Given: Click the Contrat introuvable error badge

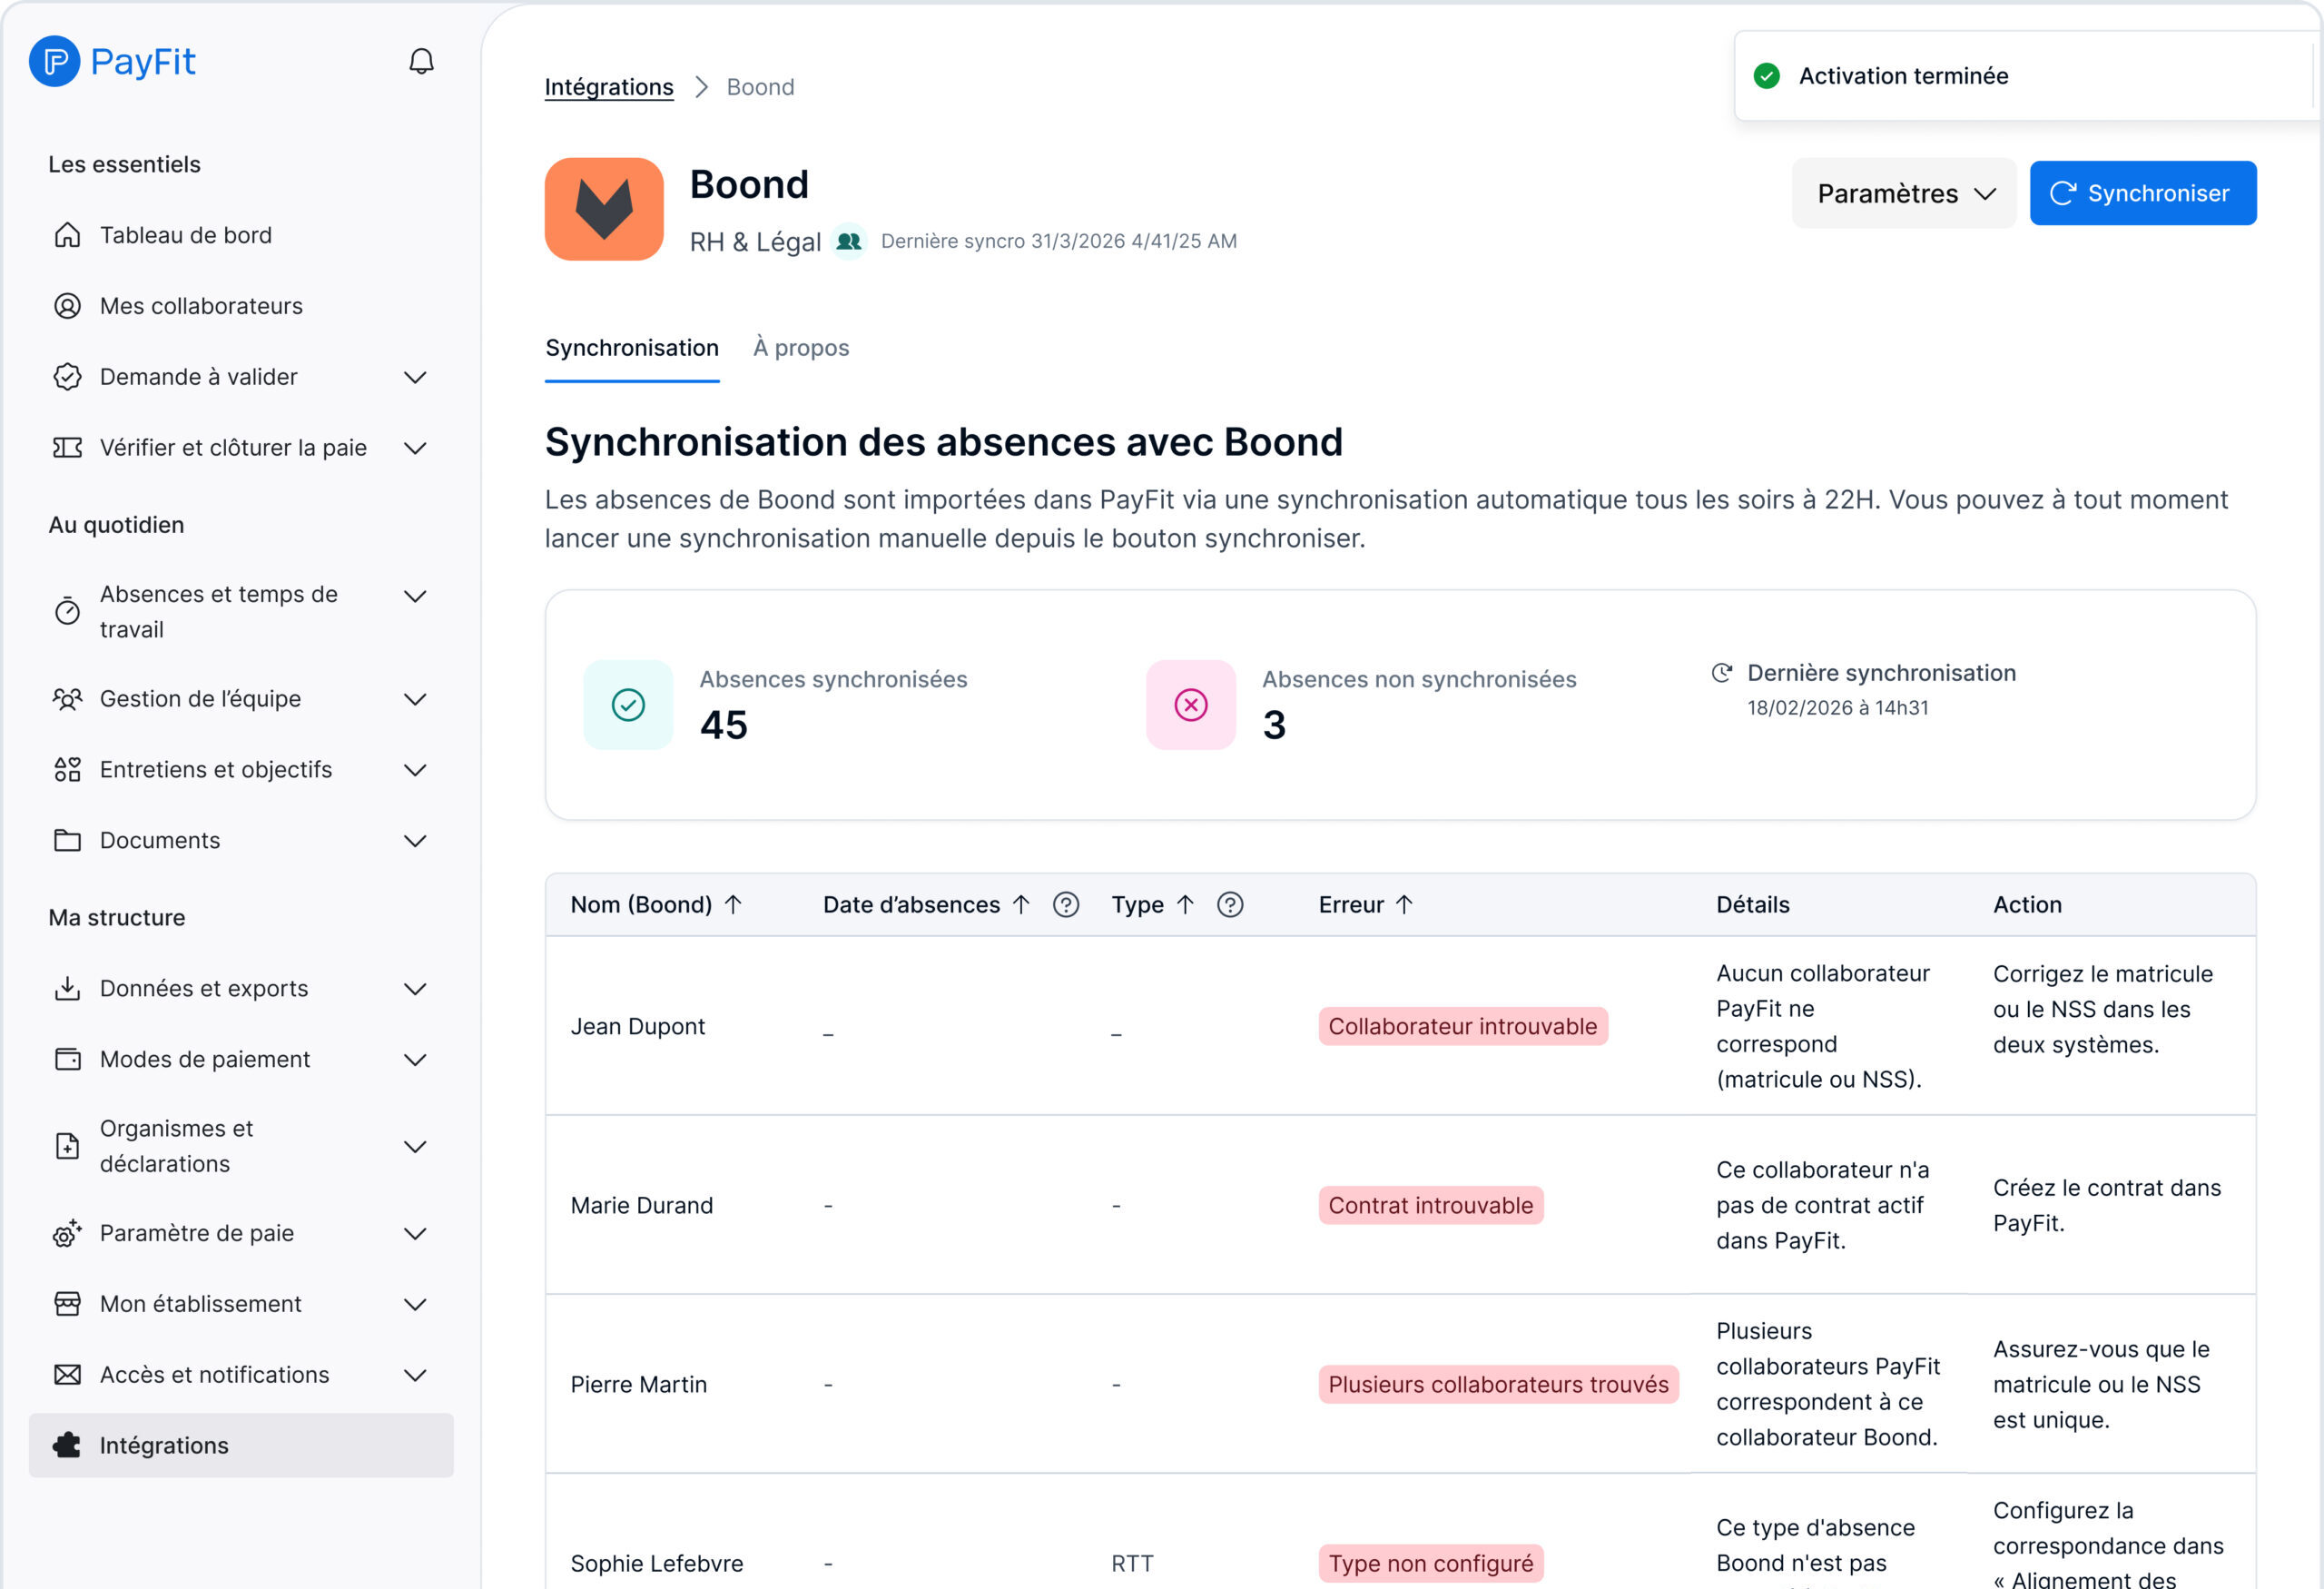Looking at the screenshot, I should pos(1431,1206).
